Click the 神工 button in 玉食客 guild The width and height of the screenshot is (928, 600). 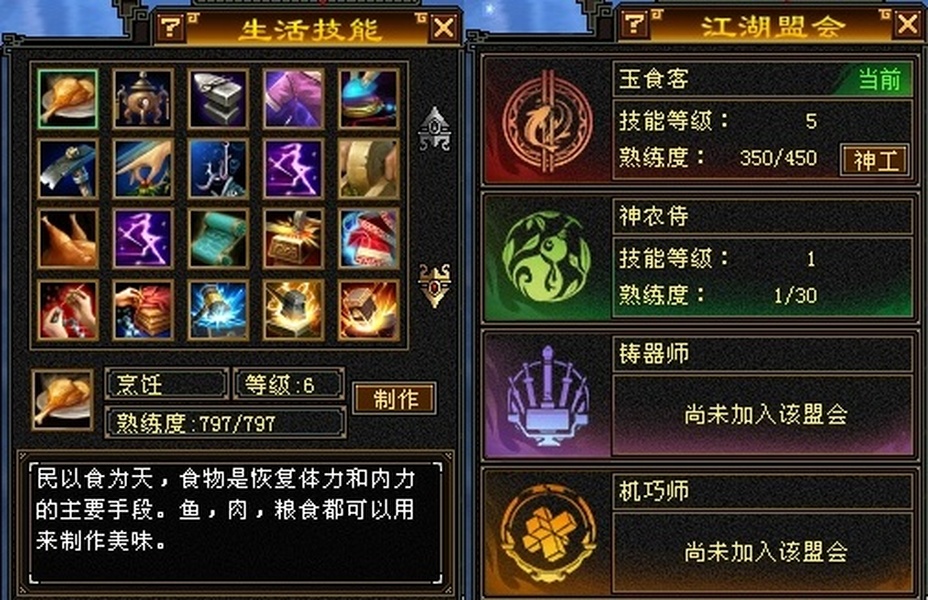point(875,160)
